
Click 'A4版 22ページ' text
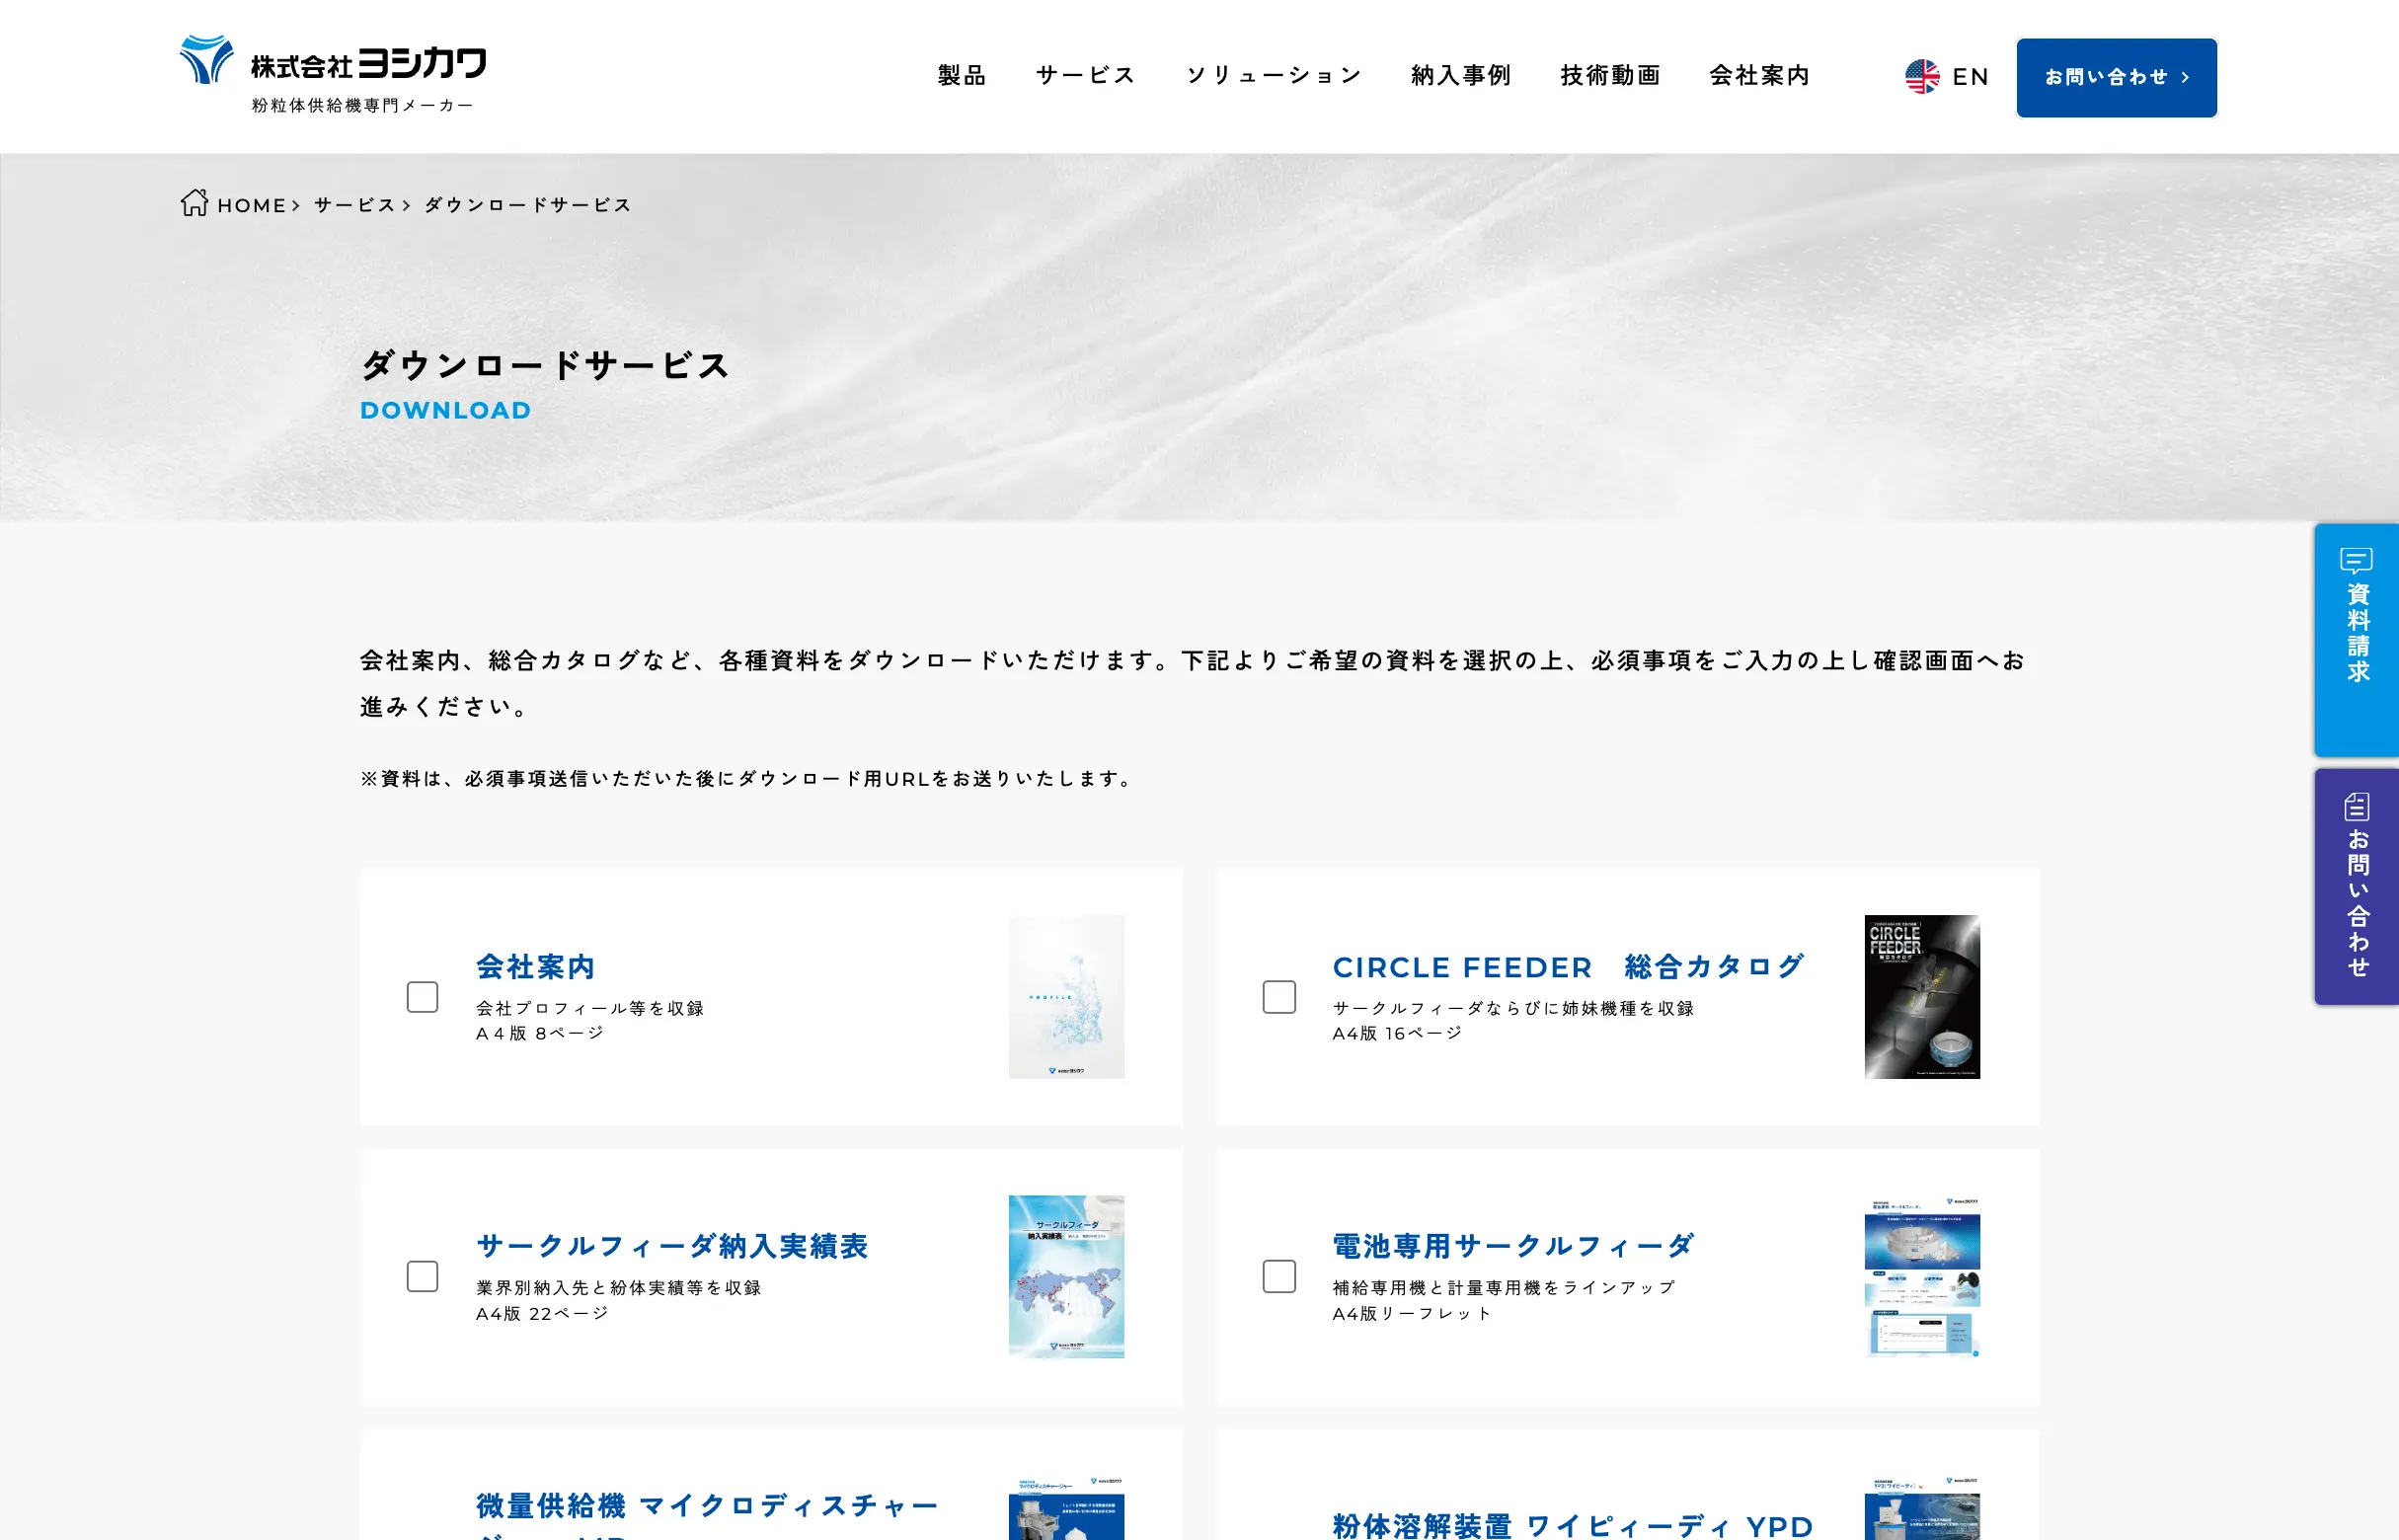(542, 1313)
